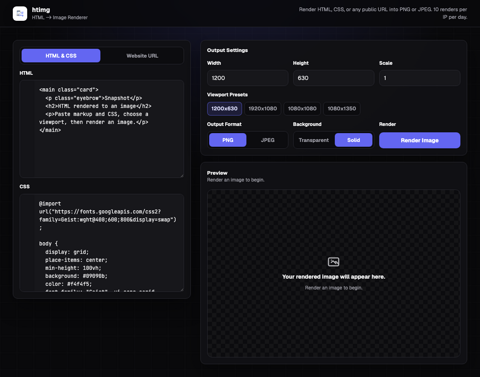Click the htimg logo icon
Viewport: 480px width, 377px height.
[20, 13]
